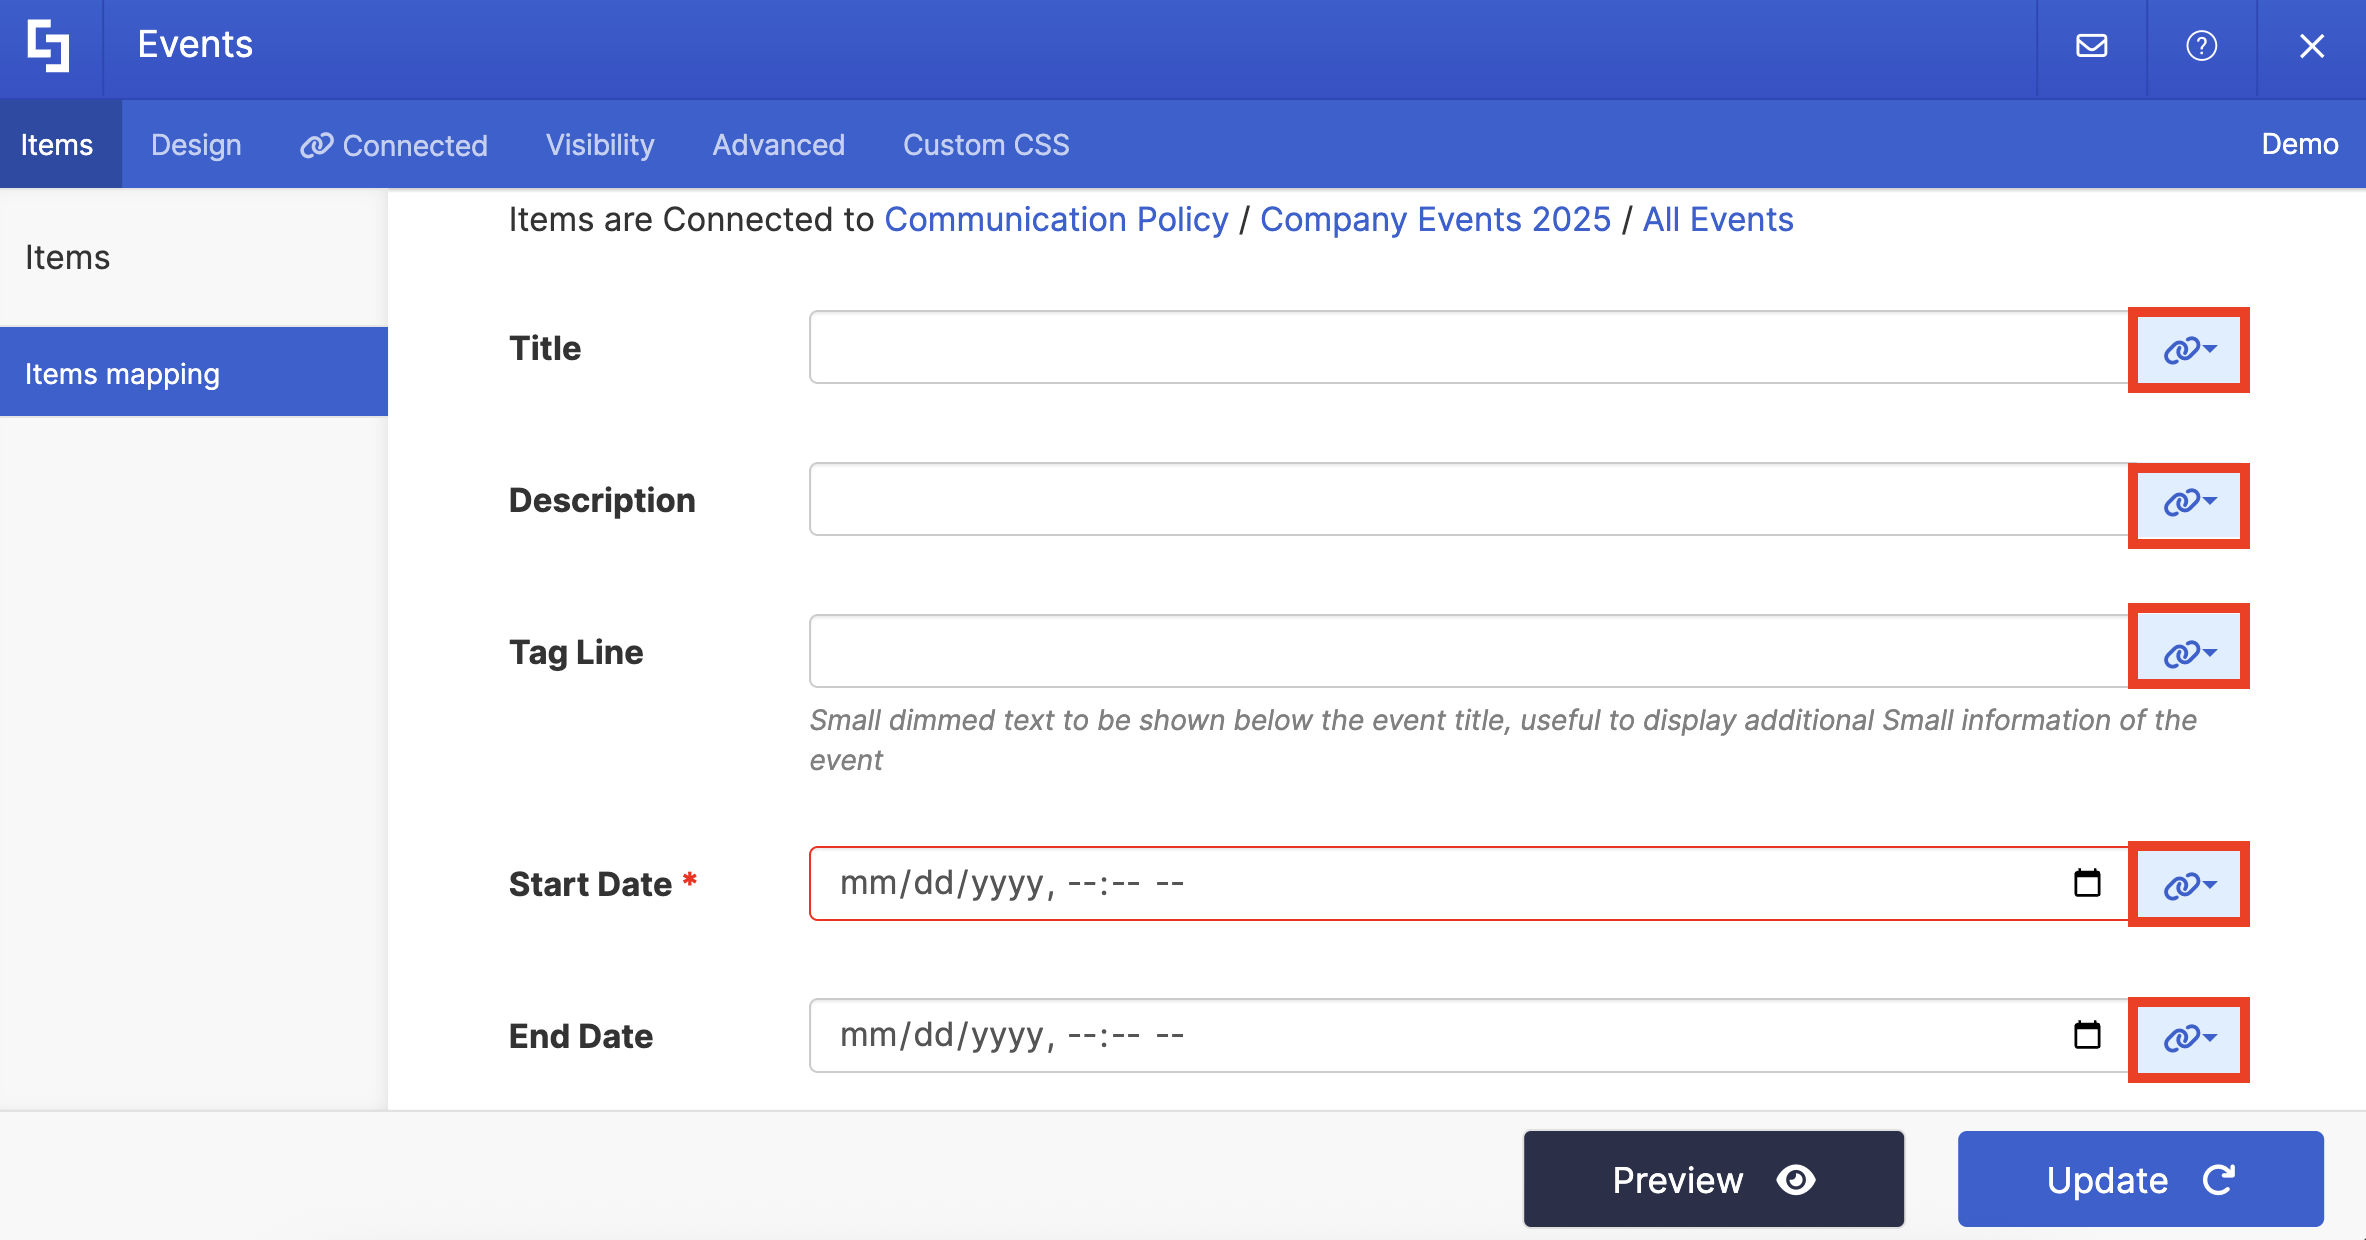Open Title field connection dropdown
This screenshot has height=1240, width=2366.
pyautogui.click(x=2188, y=350)
